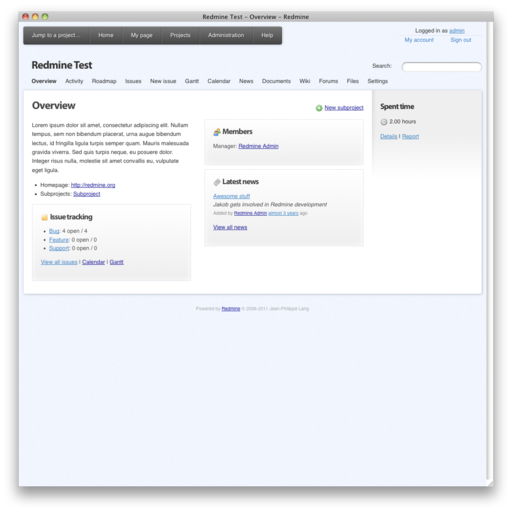Image resolution: width=512 pixels, height=512 pixels.
Task: Open Calendar link in Issue tracking box
Action: pyautogui.click(x=93, y=262)
